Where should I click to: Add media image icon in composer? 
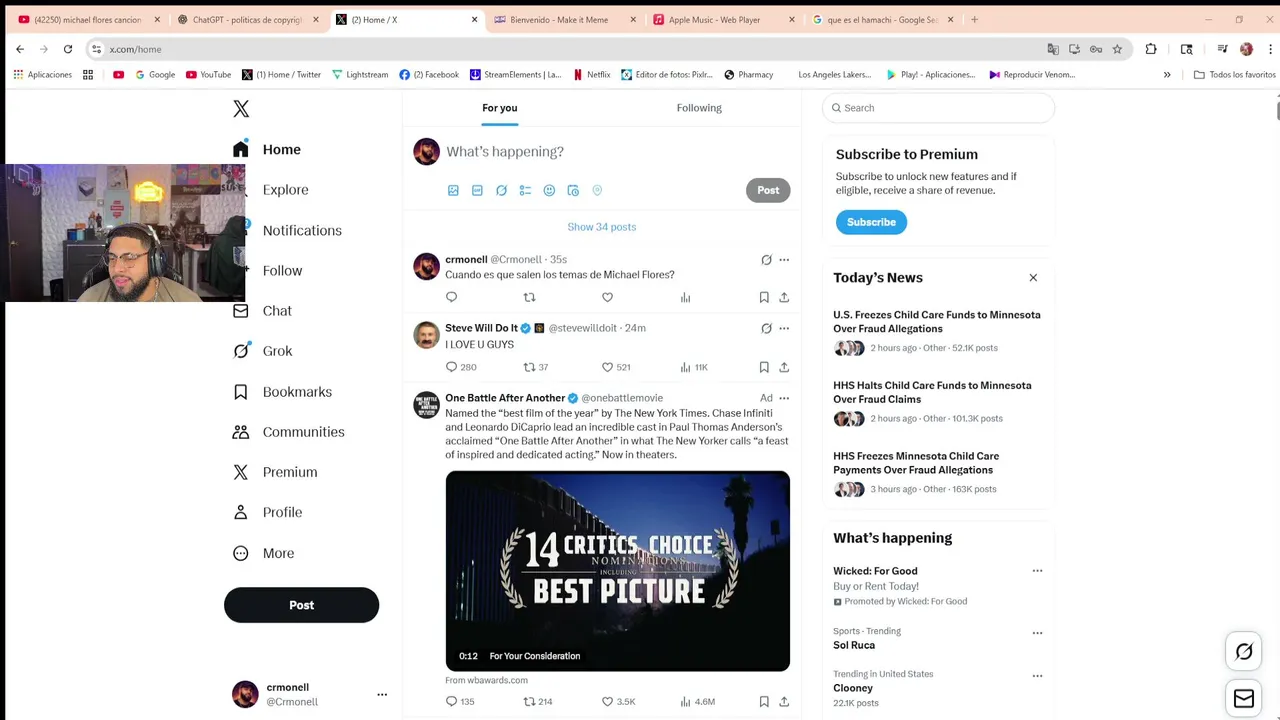[x=453, y=190]
